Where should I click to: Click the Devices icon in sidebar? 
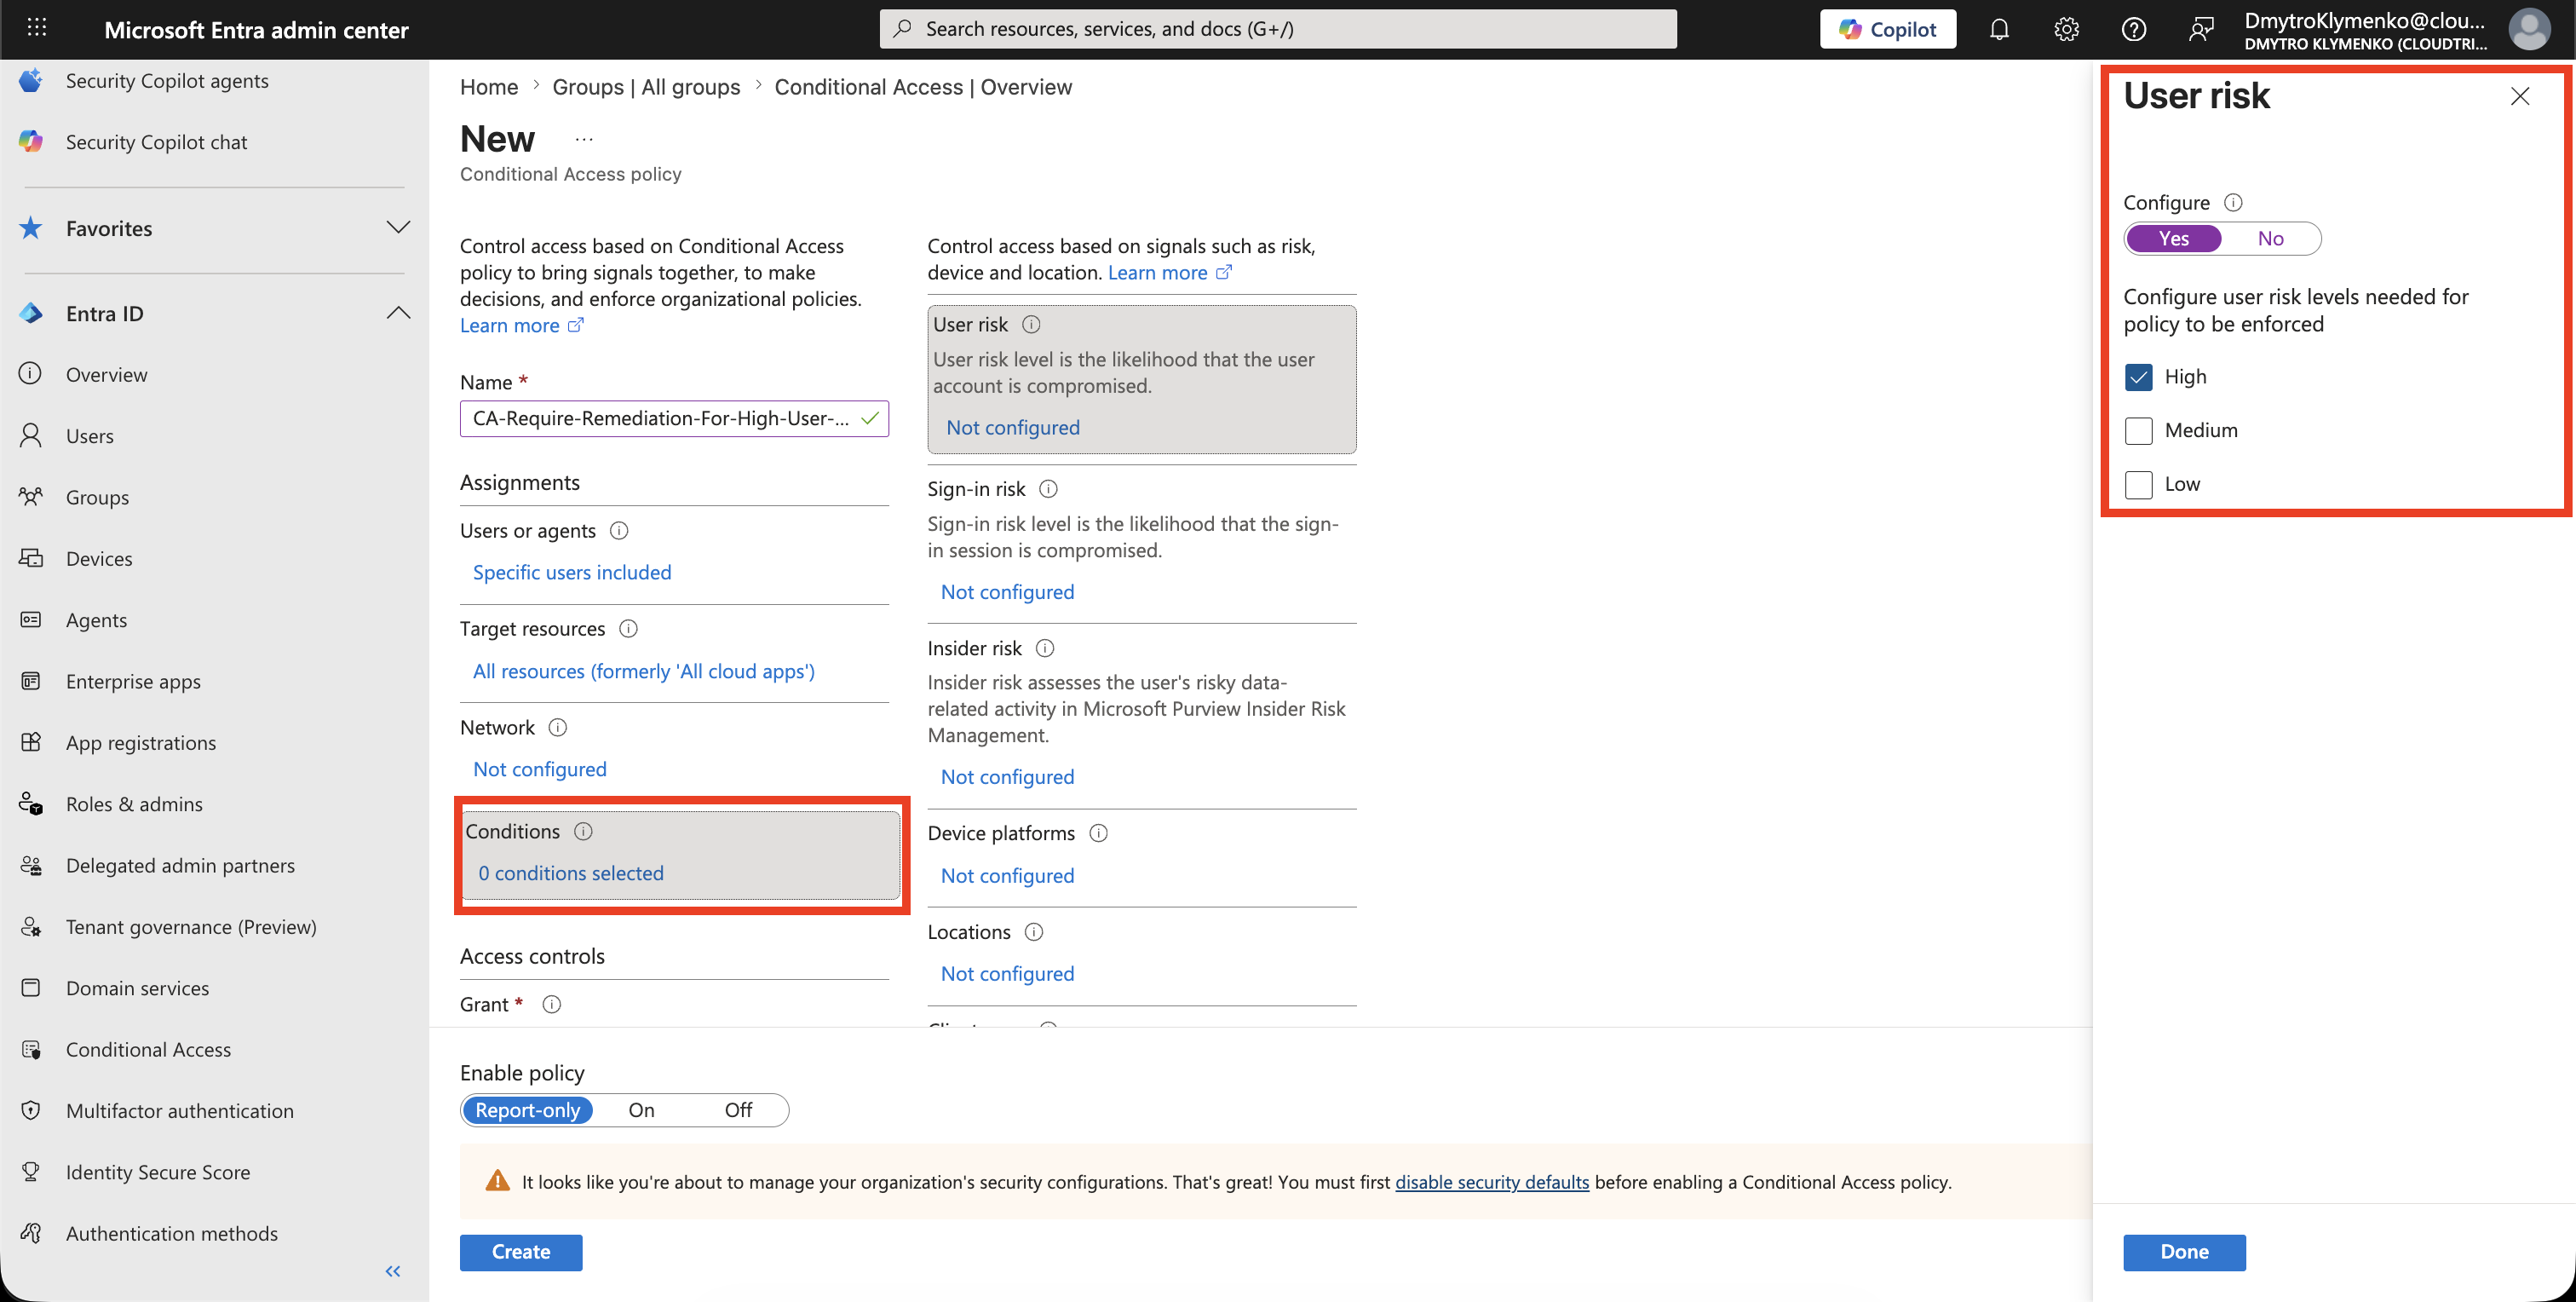coord(31,558)
